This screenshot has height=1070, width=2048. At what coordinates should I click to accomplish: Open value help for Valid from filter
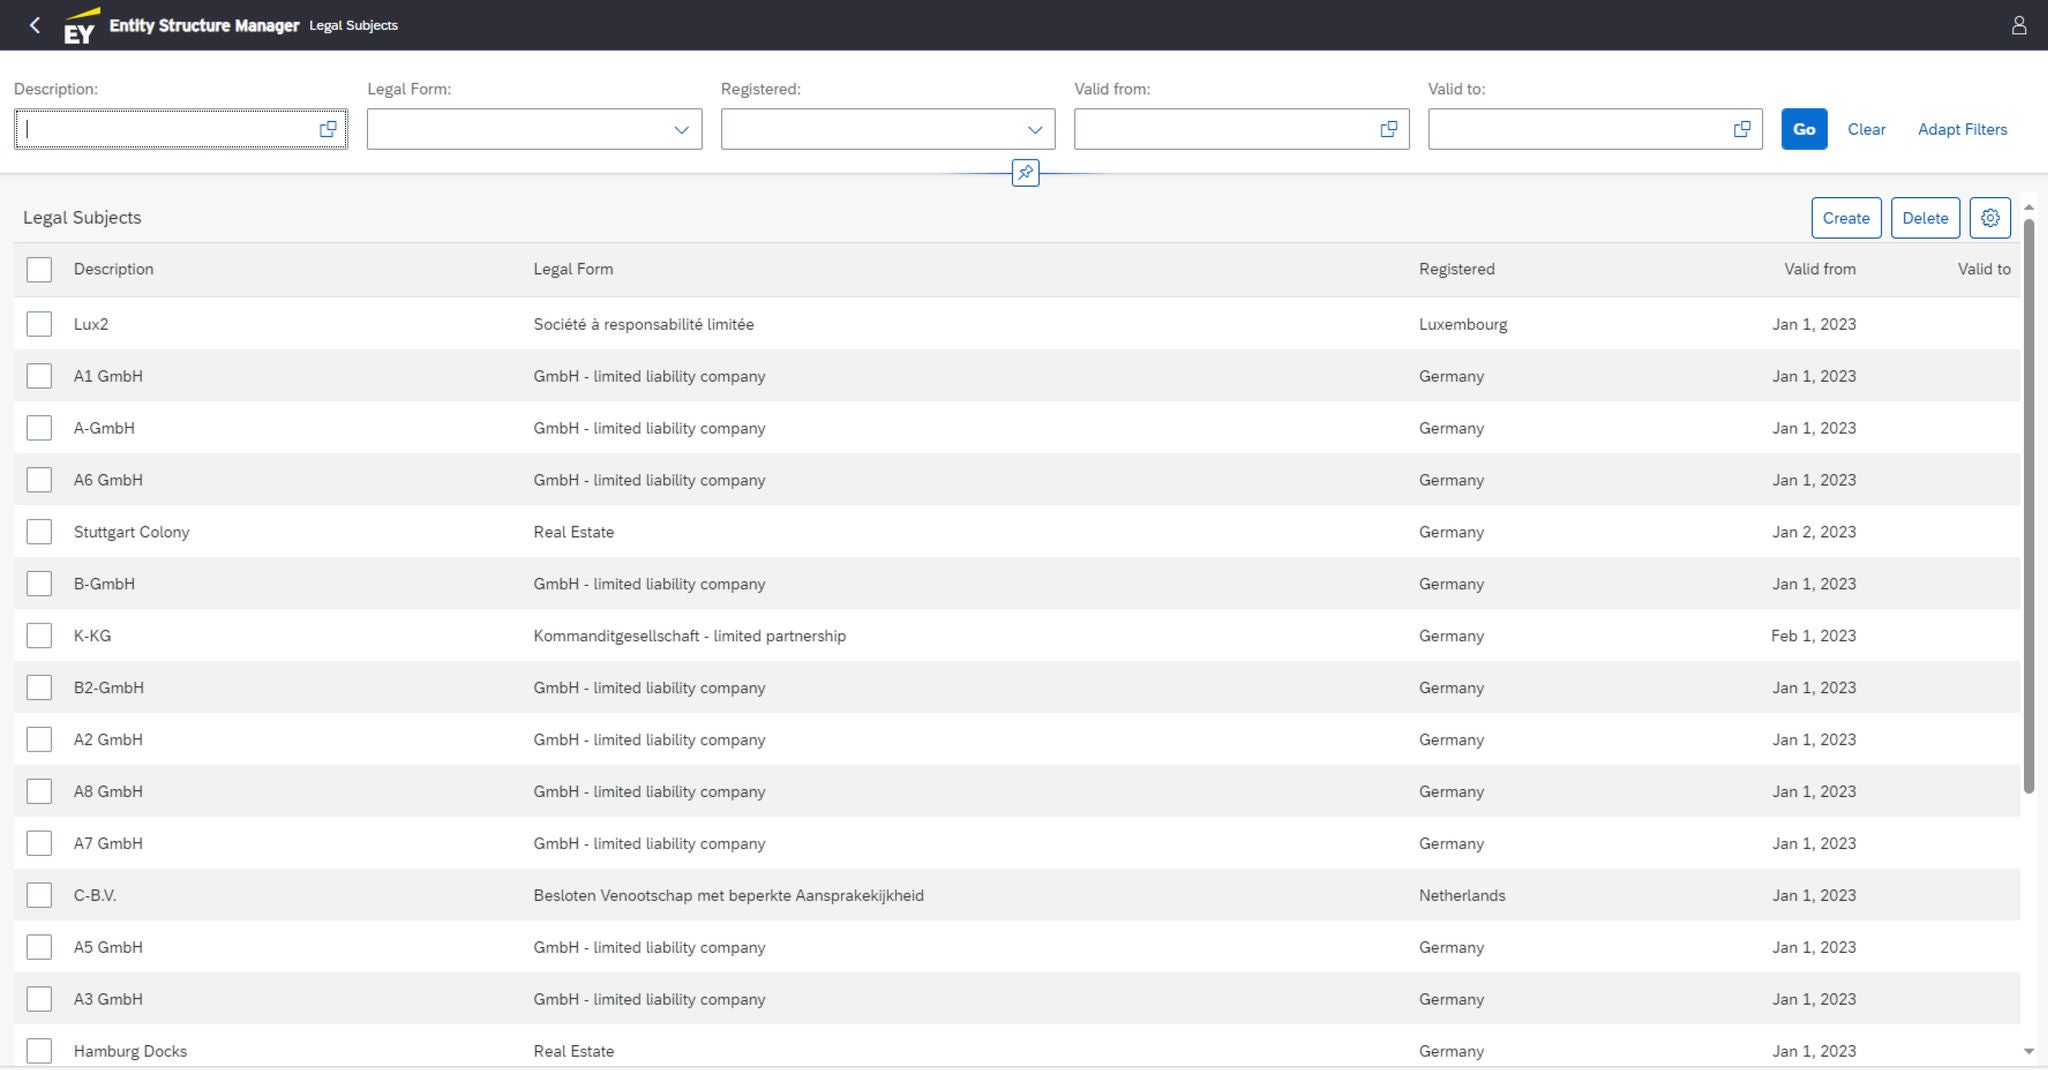(x=1388, y=129)
